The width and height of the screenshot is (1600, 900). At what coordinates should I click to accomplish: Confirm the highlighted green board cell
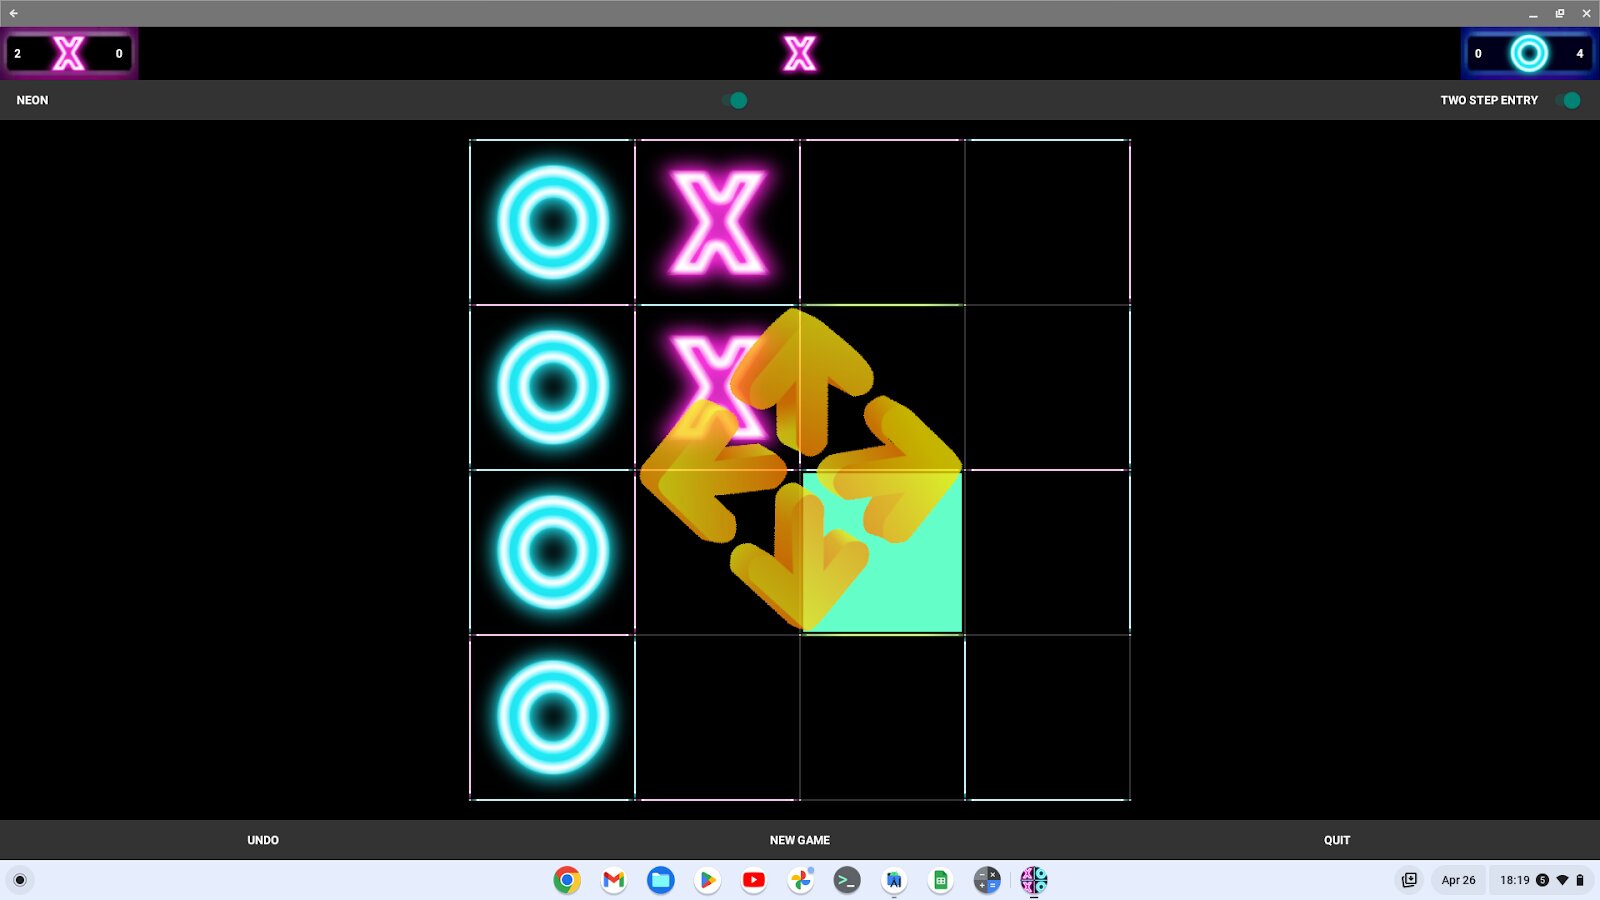883,552
